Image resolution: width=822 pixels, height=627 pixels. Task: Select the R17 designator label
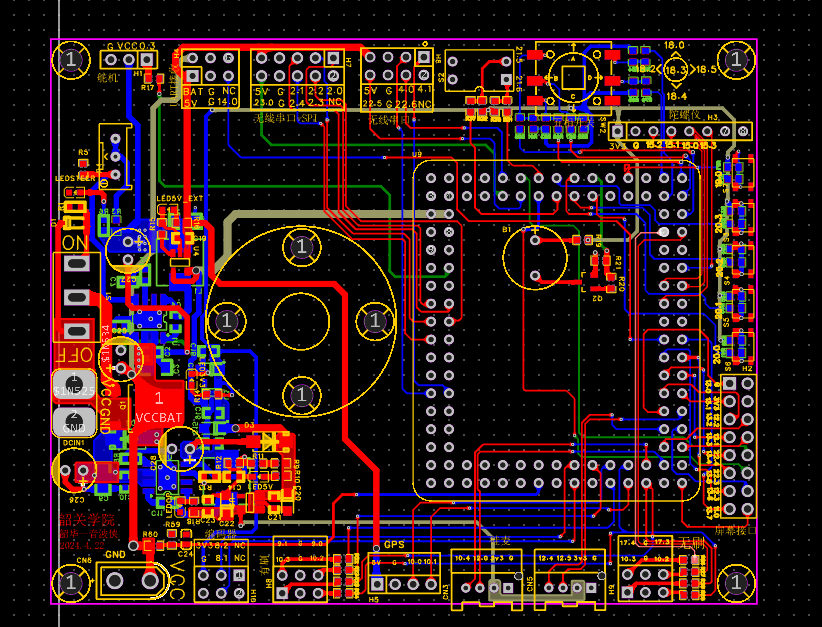(x=147, y=88)
